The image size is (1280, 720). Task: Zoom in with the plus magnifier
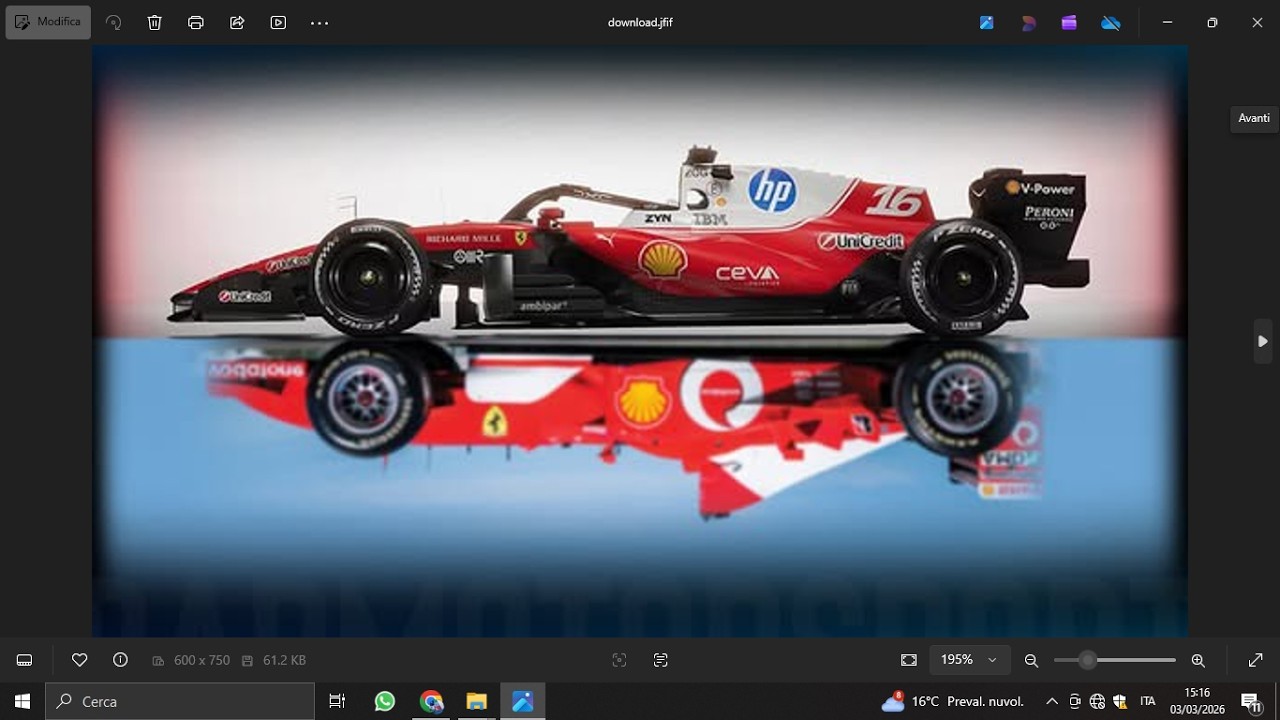click(x=1198, y=660)
